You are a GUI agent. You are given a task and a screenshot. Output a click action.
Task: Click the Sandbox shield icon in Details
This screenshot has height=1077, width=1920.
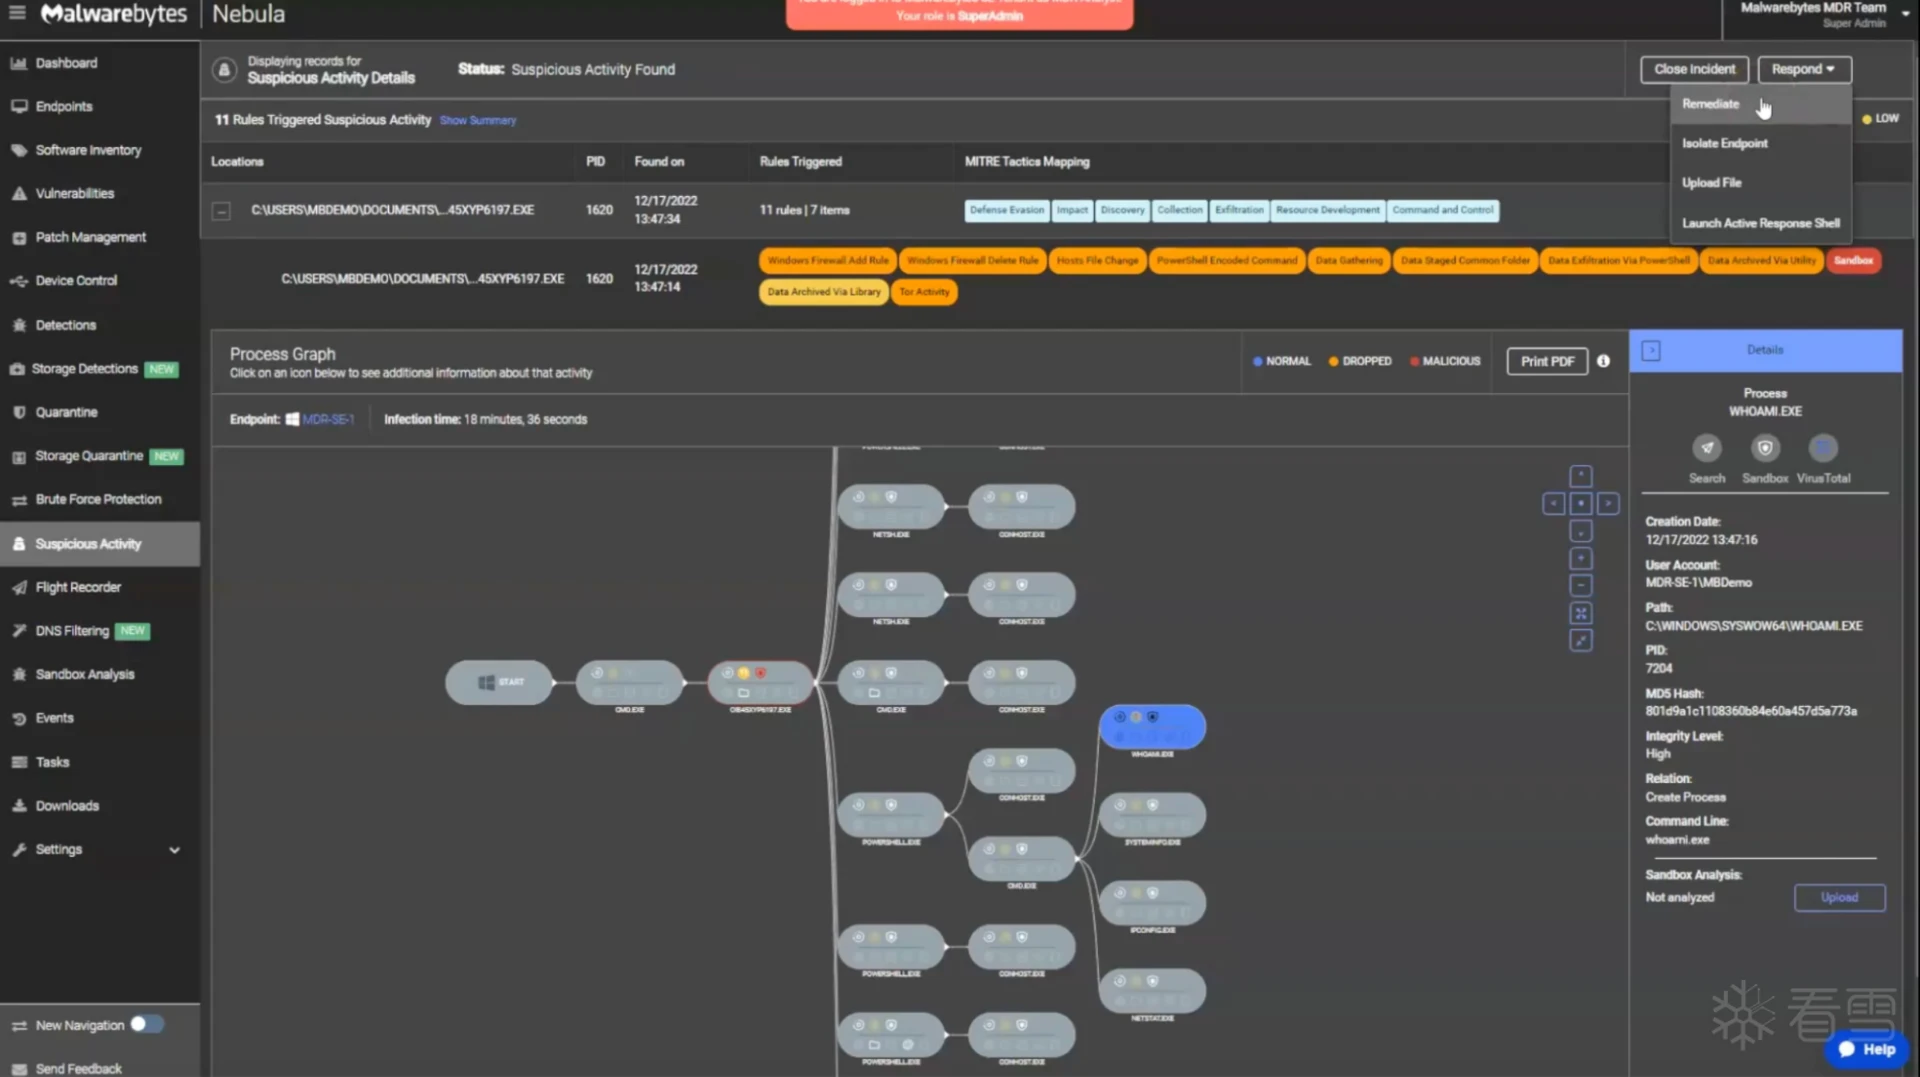(1765, 448)
